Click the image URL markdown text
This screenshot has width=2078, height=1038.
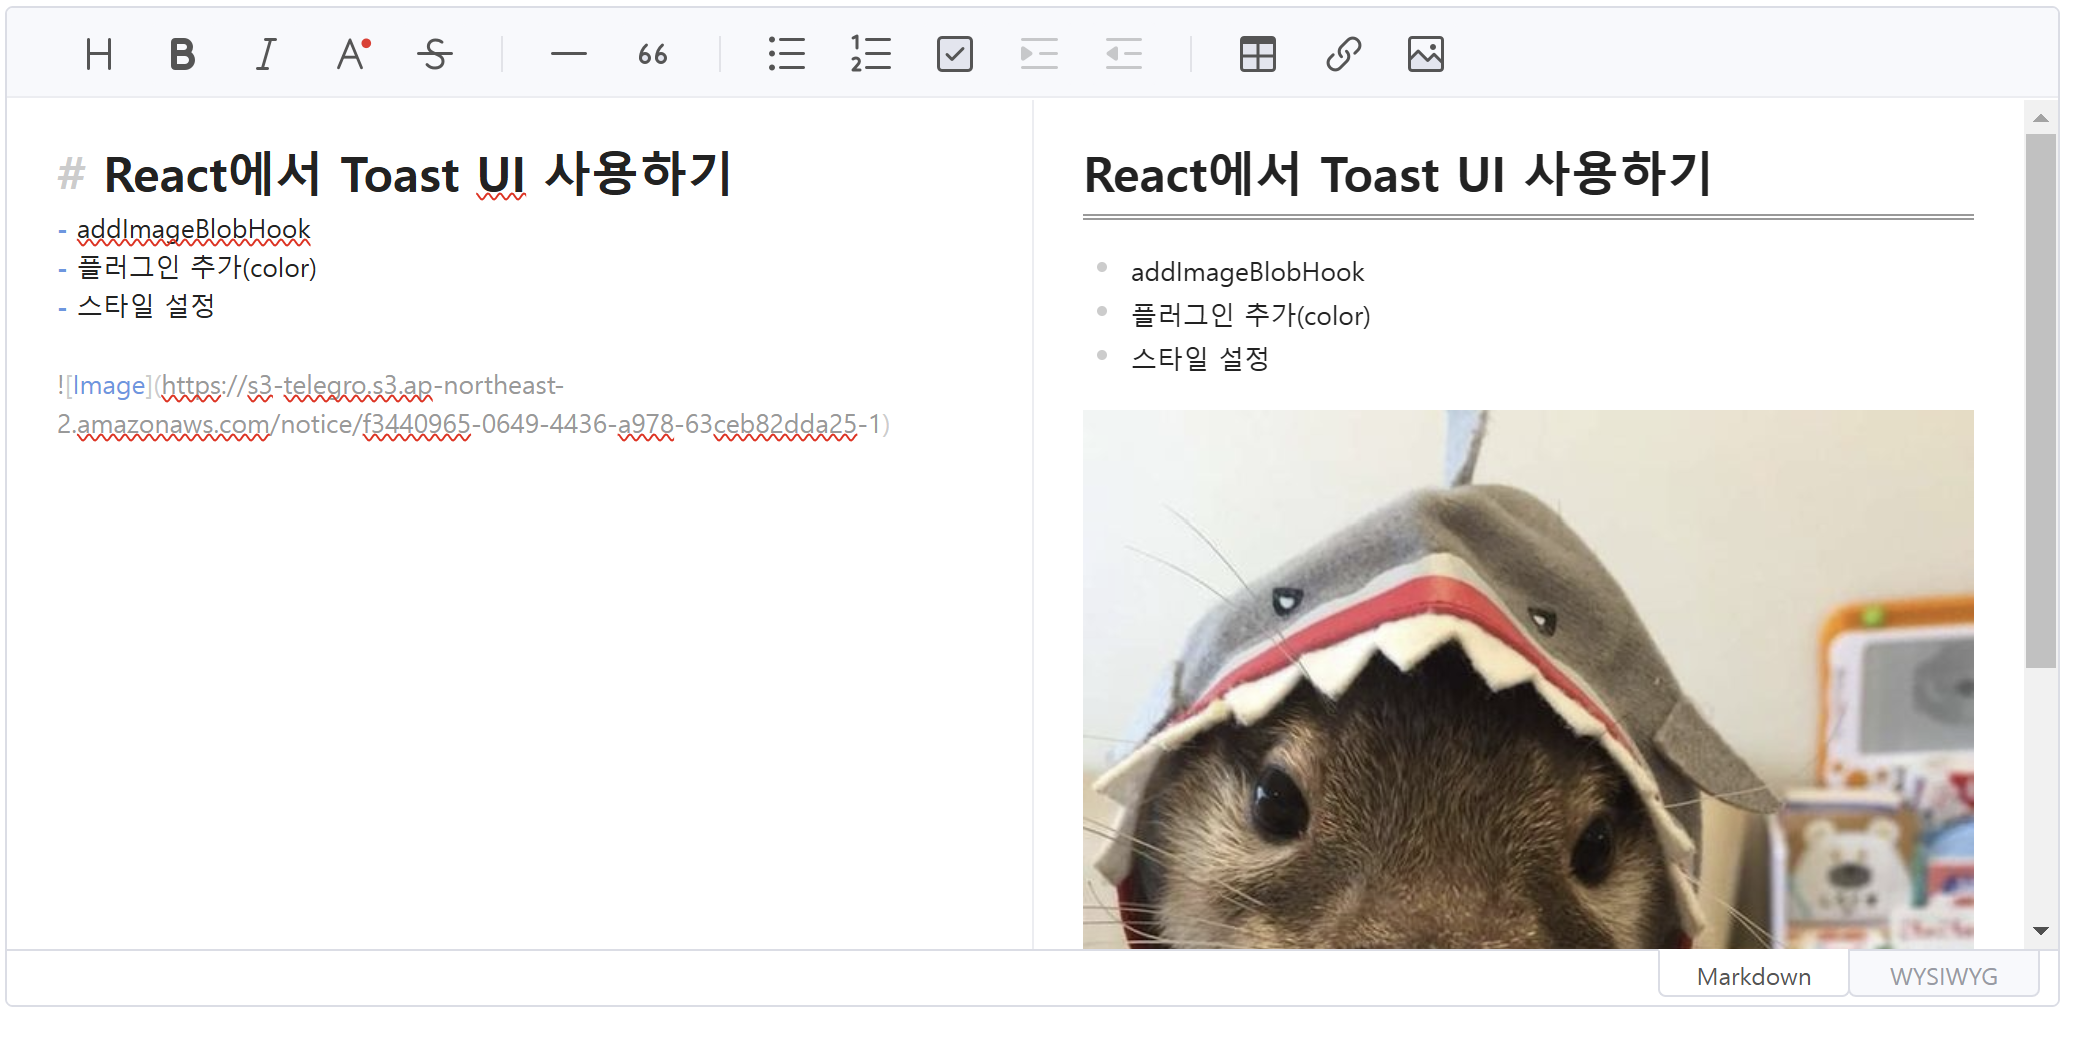pyautogui.click(x=473, y=405)
